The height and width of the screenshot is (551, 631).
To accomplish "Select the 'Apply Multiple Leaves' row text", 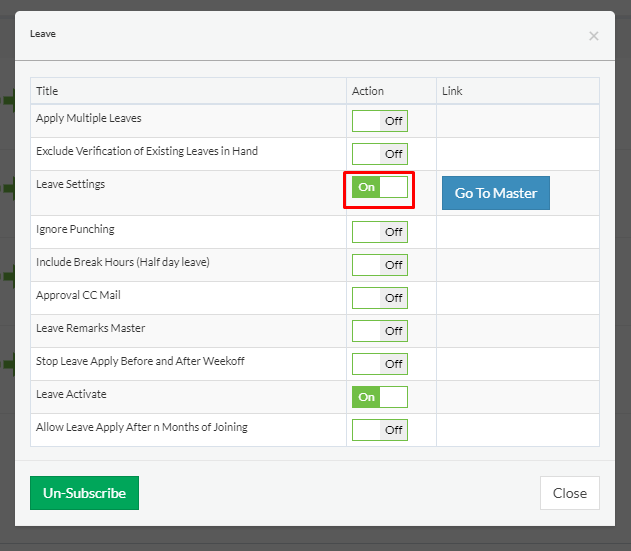I will pos(89,118).
